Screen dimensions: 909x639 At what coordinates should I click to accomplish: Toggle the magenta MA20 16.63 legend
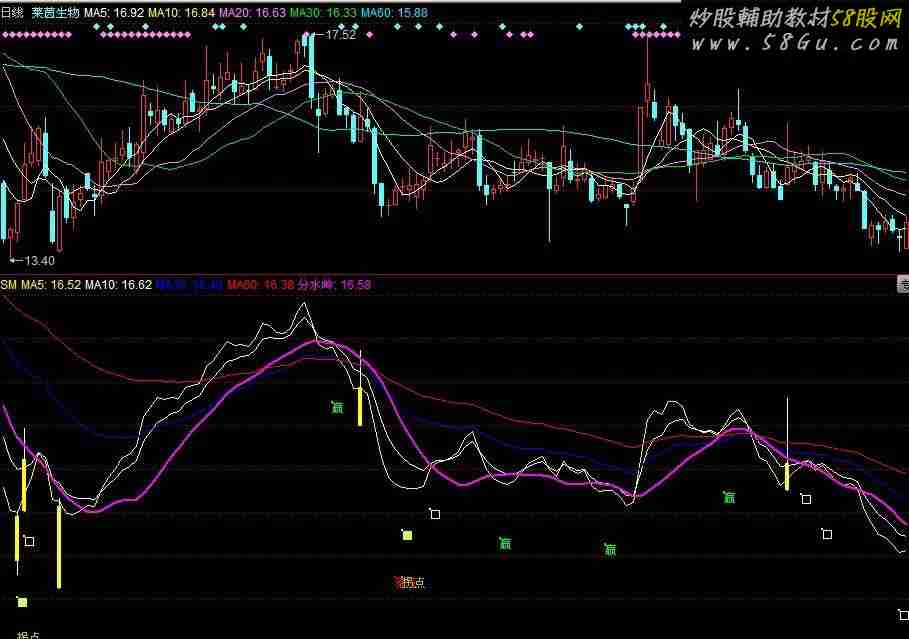(x=250, y=13)
